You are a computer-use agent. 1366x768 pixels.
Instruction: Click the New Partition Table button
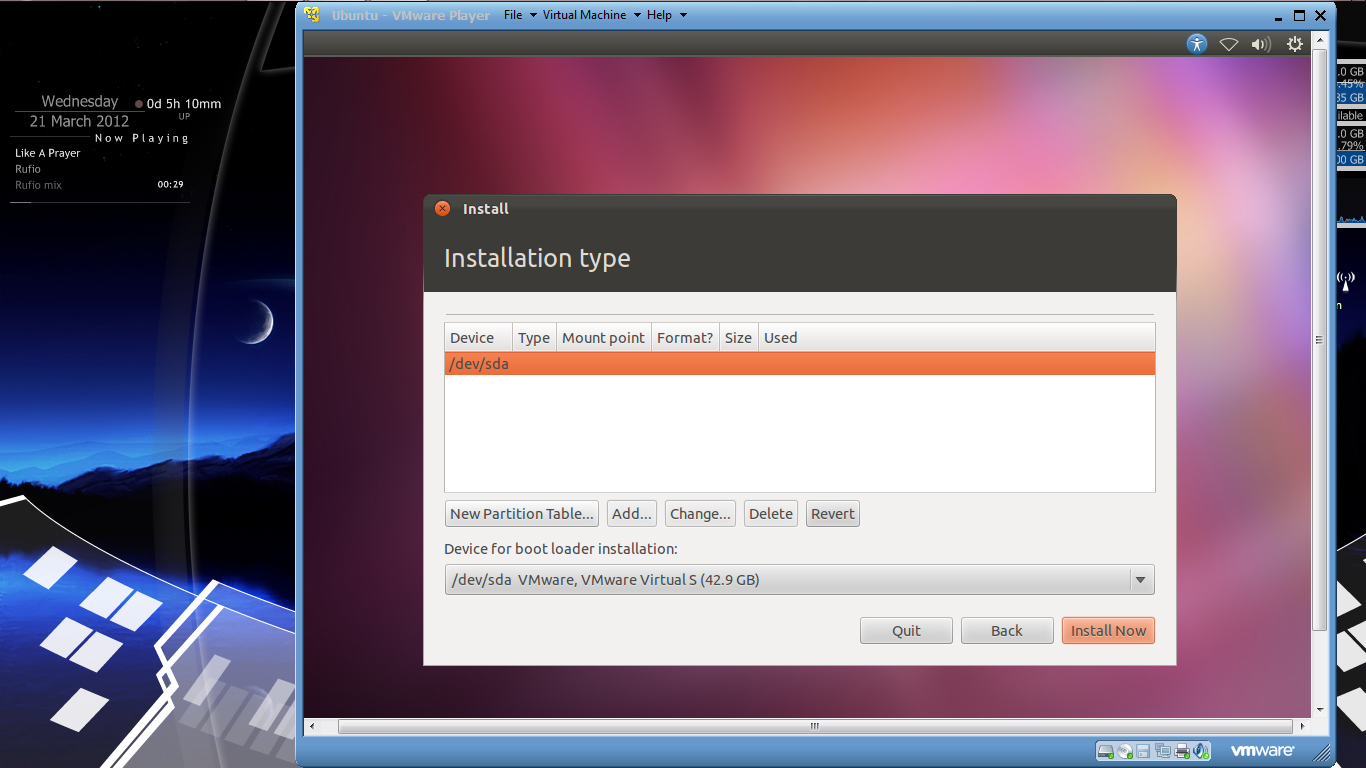pos(522,514)
